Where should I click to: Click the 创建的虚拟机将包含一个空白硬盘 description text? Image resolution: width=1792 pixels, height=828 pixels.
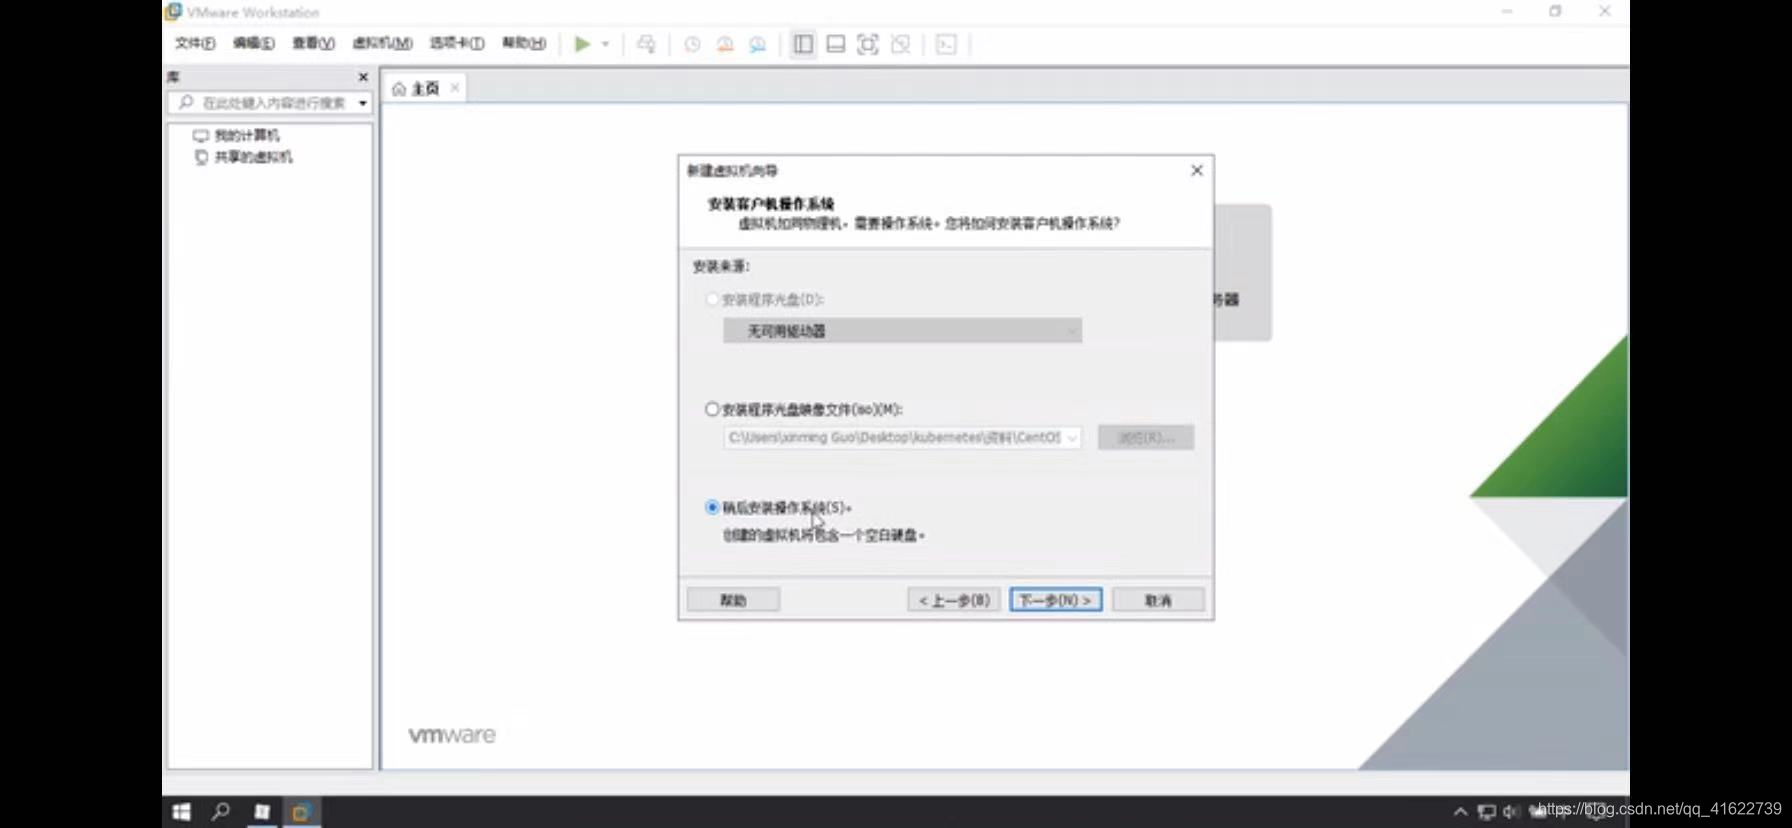tap(823, 535)
